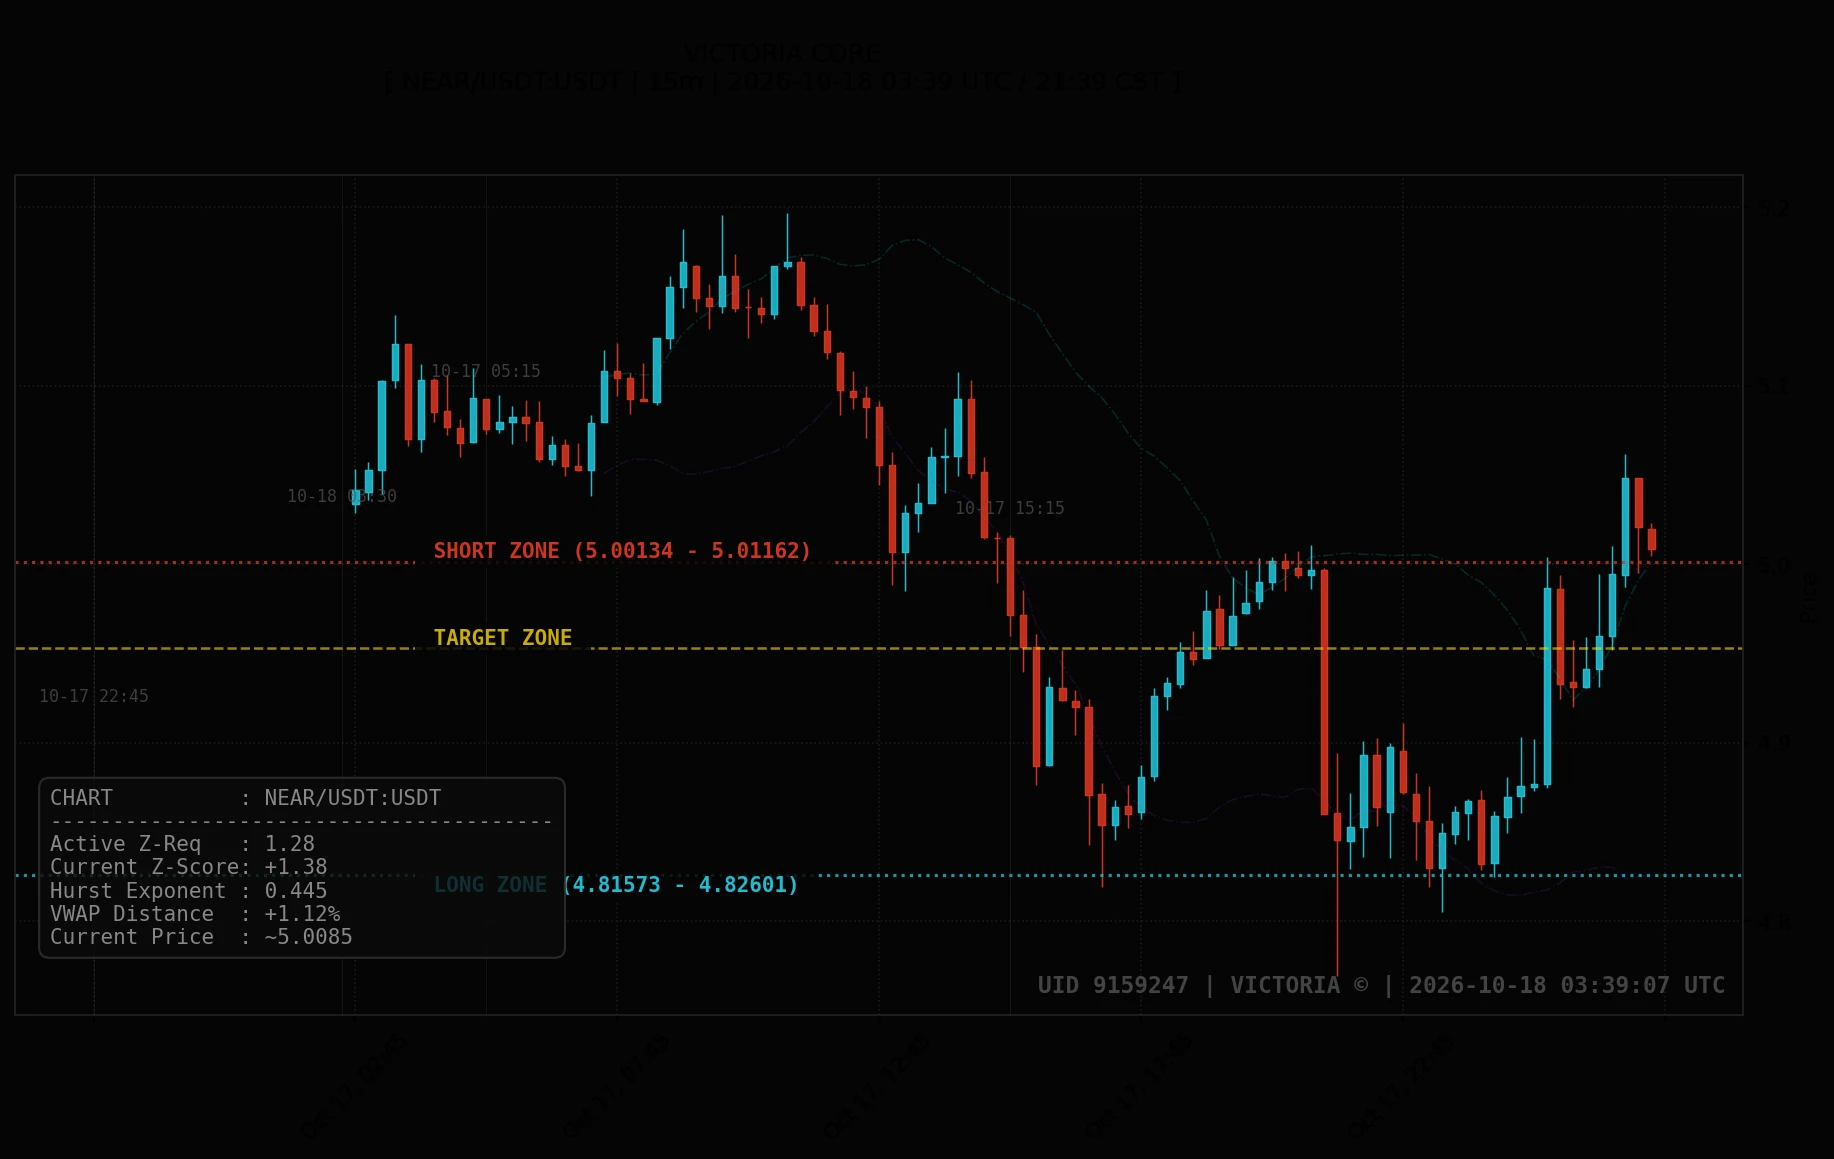Screen dimensions: 1834x1159
Task: Select the last red candle at right edge
Action: 1652,540
